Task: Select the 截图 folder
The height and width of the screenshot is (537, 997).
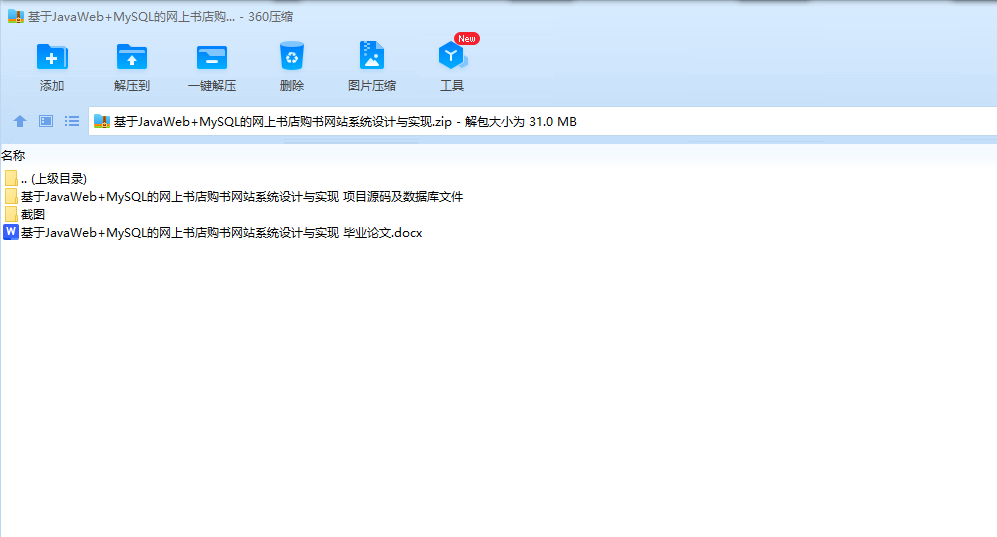Action: click(24, 215)
